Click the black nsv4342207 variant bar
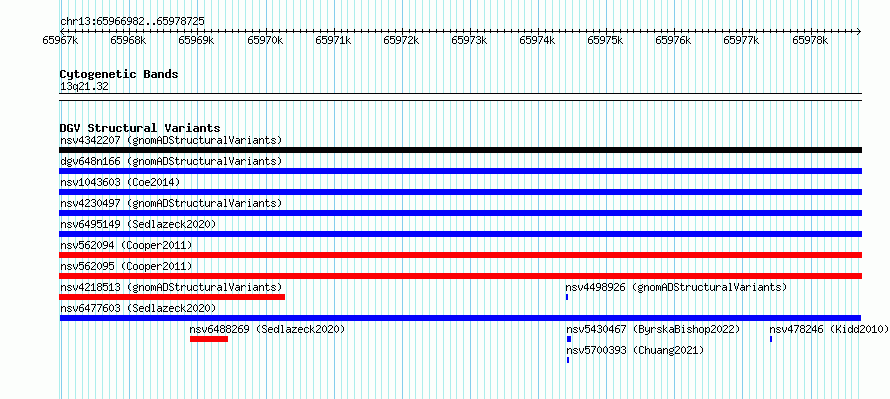The height and width of the screenshot is (399, 890). [x=460, y=150]
